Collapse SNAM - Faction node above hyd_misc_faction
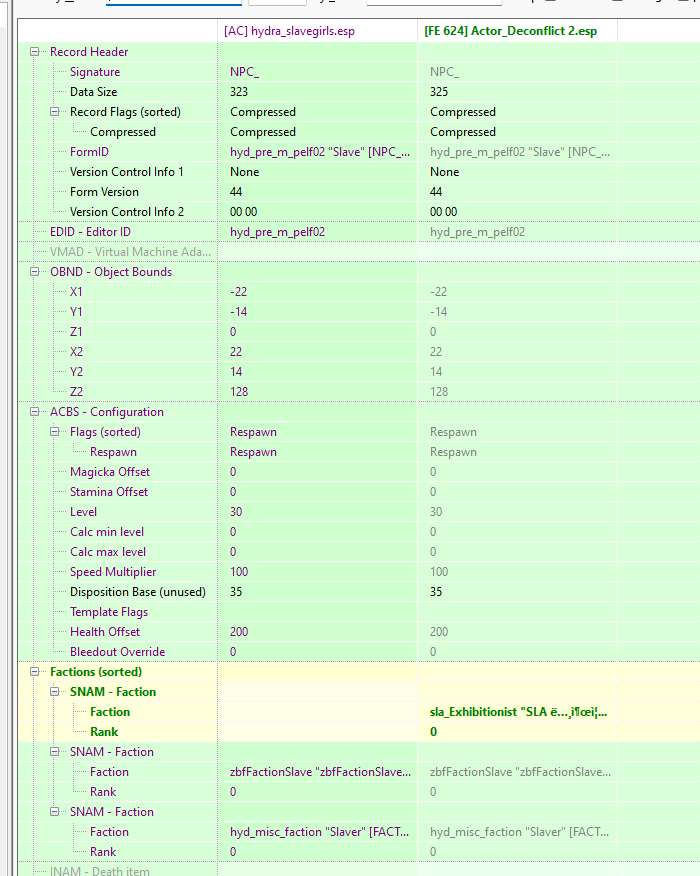This screenshot has width=700, height=876. (55, 812)
